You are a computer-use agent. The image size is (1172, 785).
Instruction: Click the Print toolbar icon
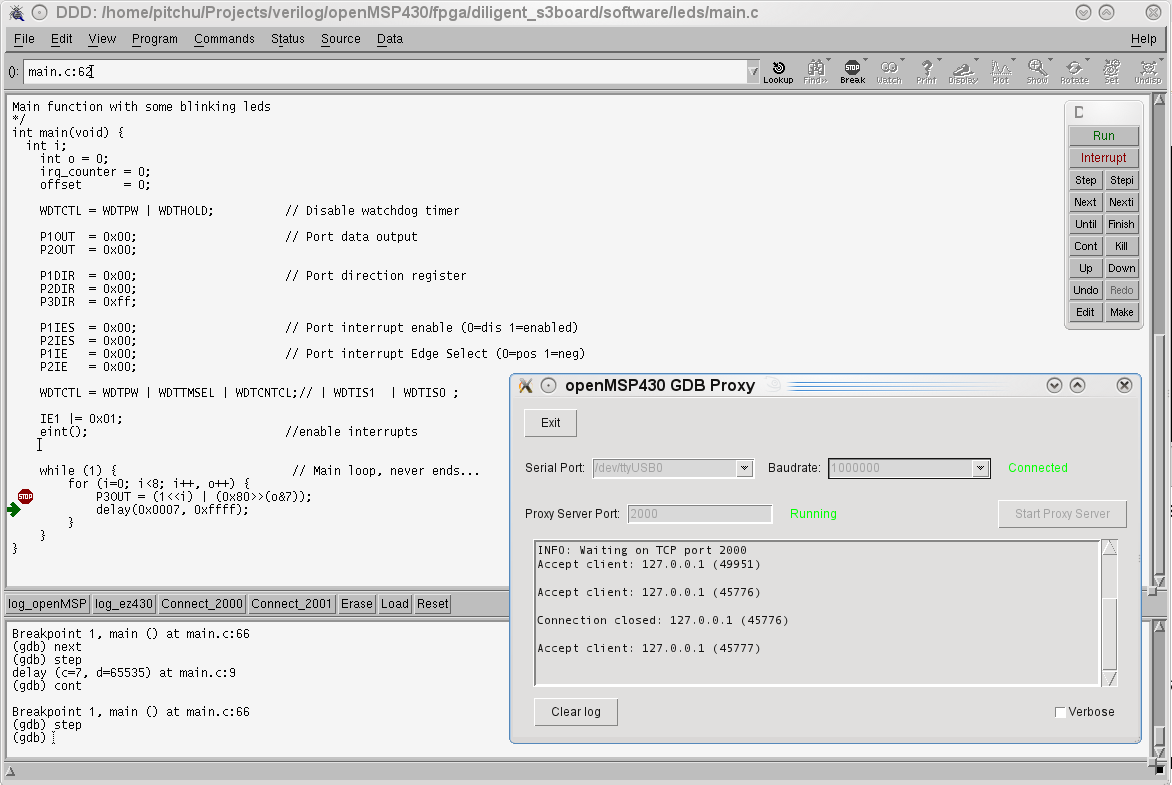point(927,71)
